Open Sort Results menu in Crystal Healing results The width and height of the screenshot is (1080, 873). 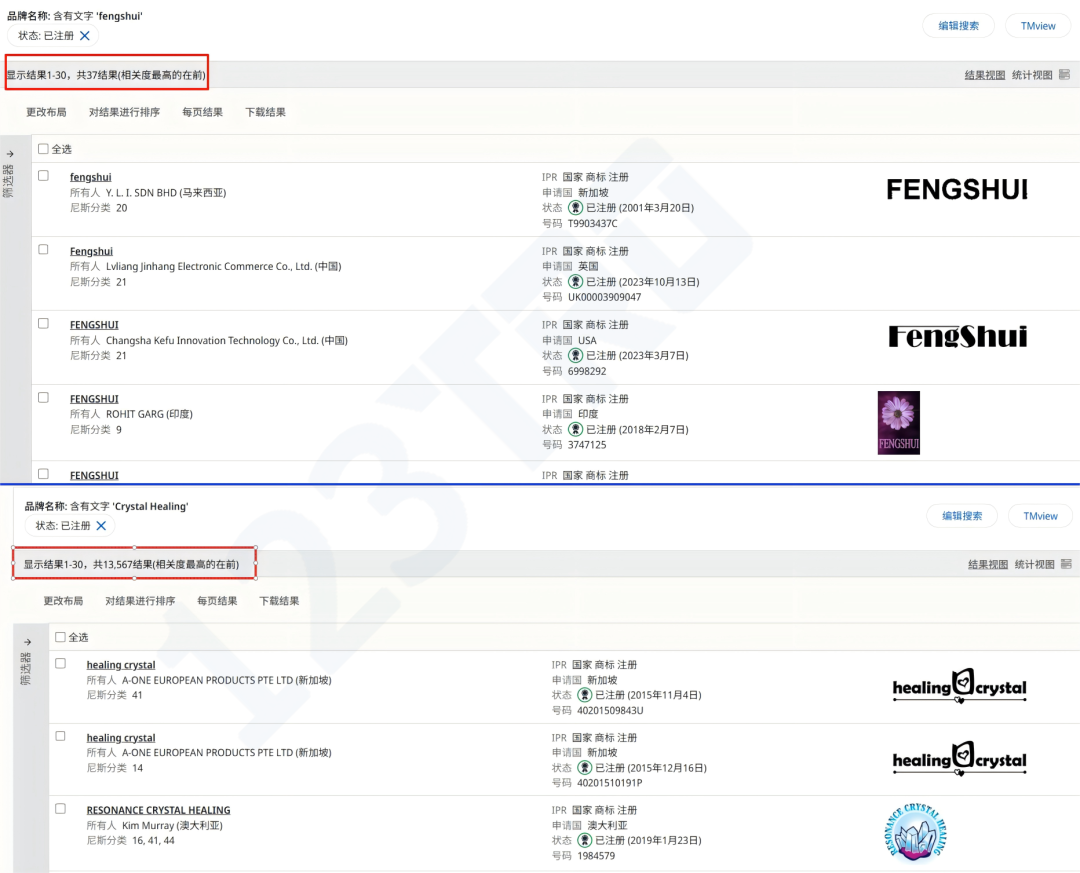pyautogui.click(x=141, y=601)
